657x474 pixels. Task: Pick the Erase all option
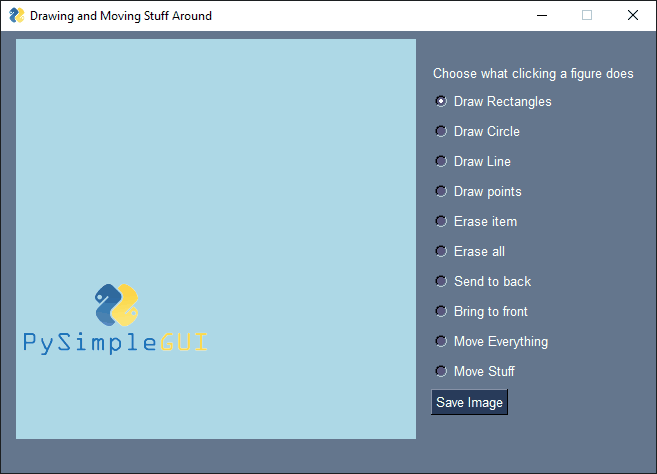point(441,251)
